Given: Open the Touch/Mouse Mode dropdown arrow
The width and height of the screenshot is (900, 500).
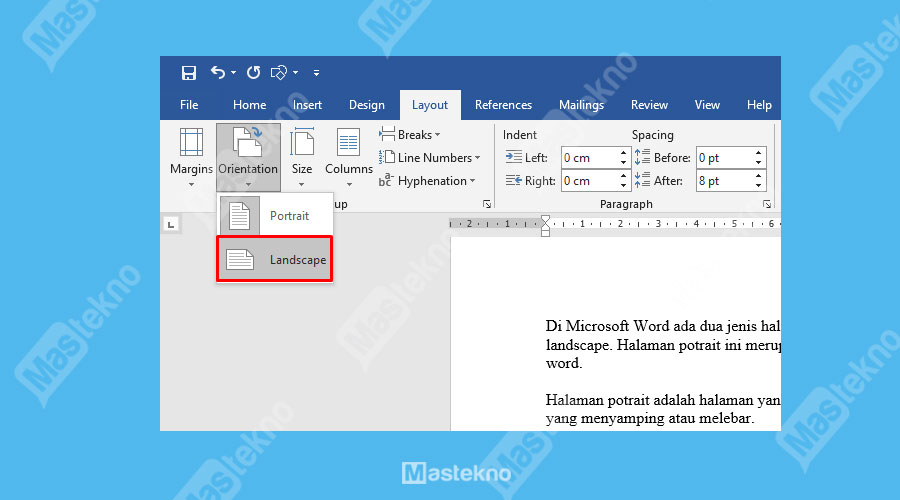Looking at the screenshot, I should click(296, 73).
